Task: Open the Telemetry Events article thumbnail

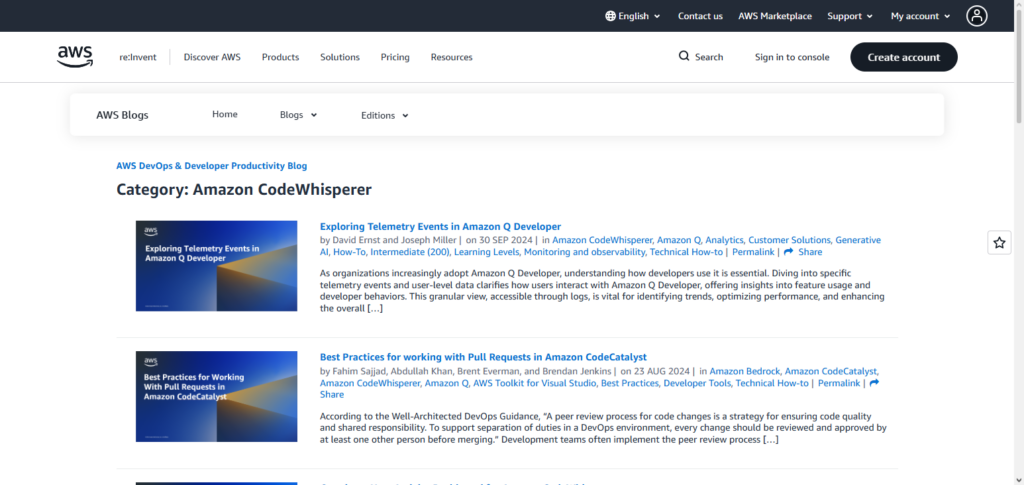Action: coord(216,266)
